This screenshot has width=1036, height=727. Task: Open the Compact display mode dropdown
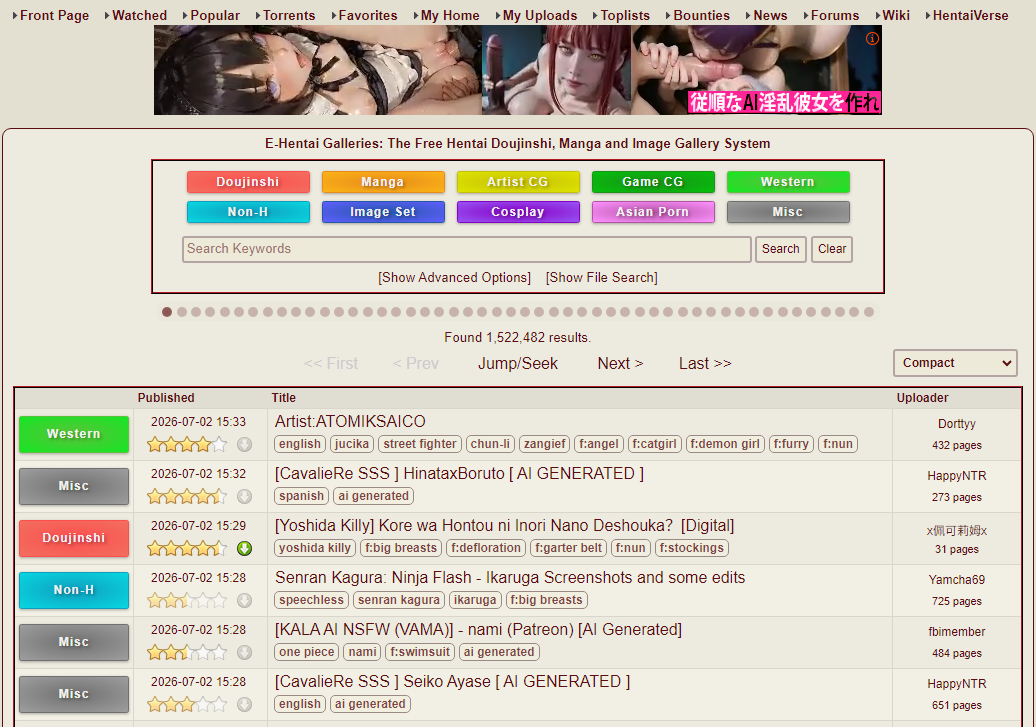955,363
